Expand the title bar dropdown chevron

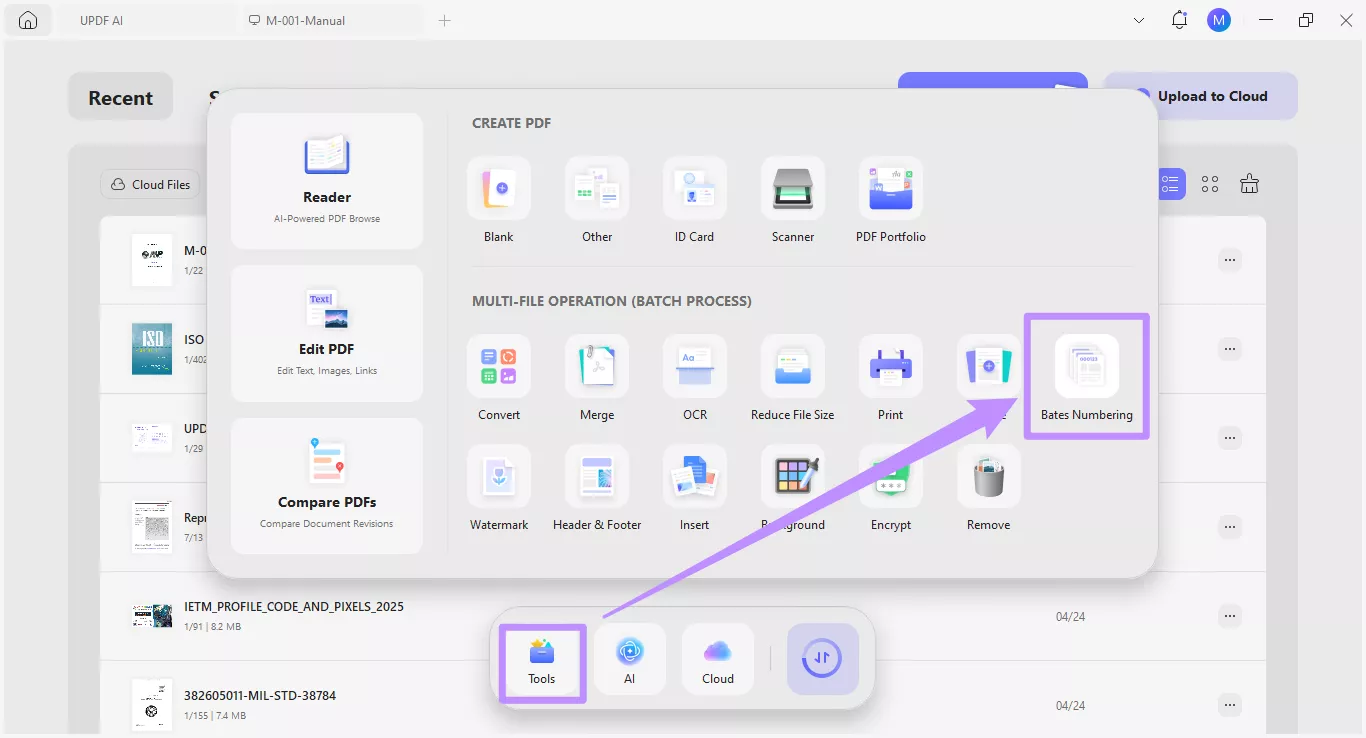(x=1139, y=20)
